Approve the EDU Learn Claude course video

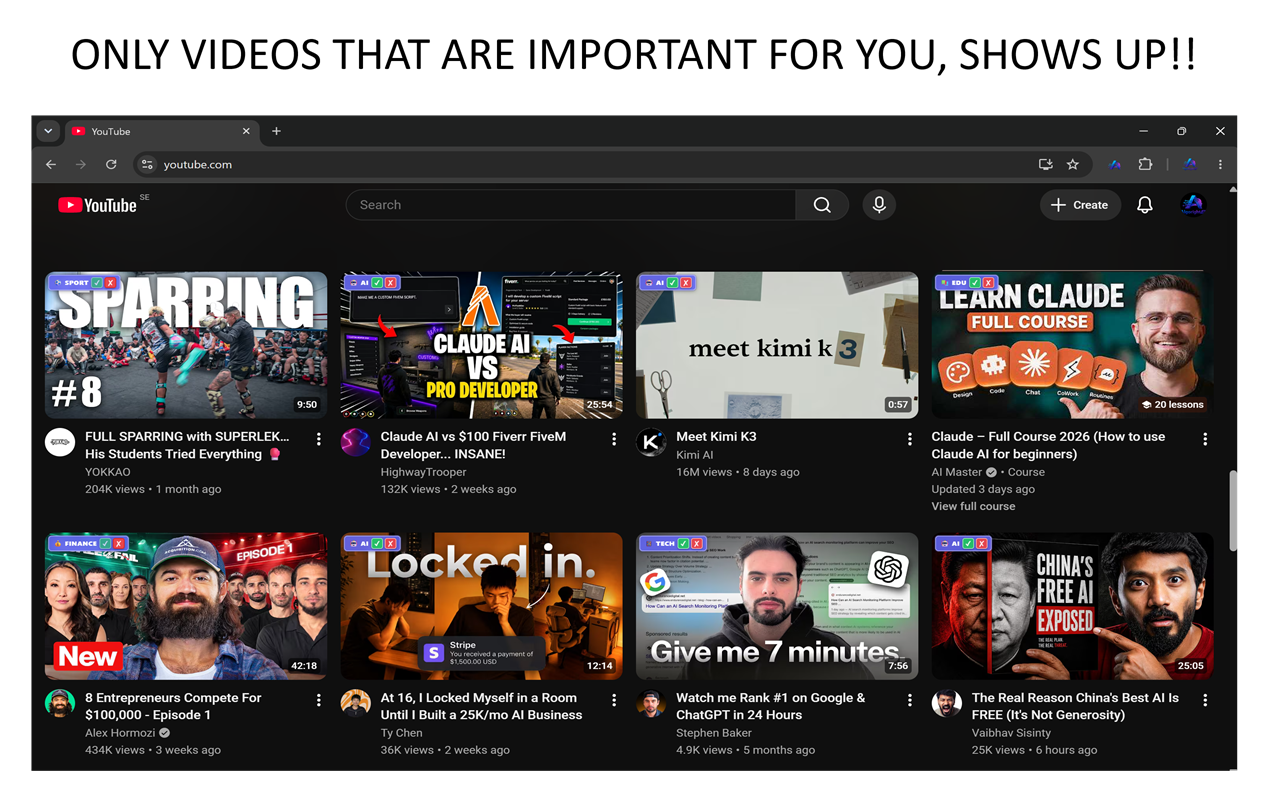click(975, 283)
